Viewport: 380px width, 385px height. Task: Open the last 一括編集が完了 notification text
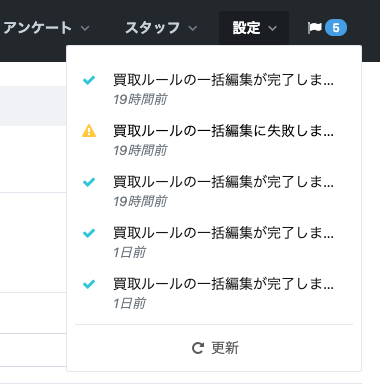point(223,284)
